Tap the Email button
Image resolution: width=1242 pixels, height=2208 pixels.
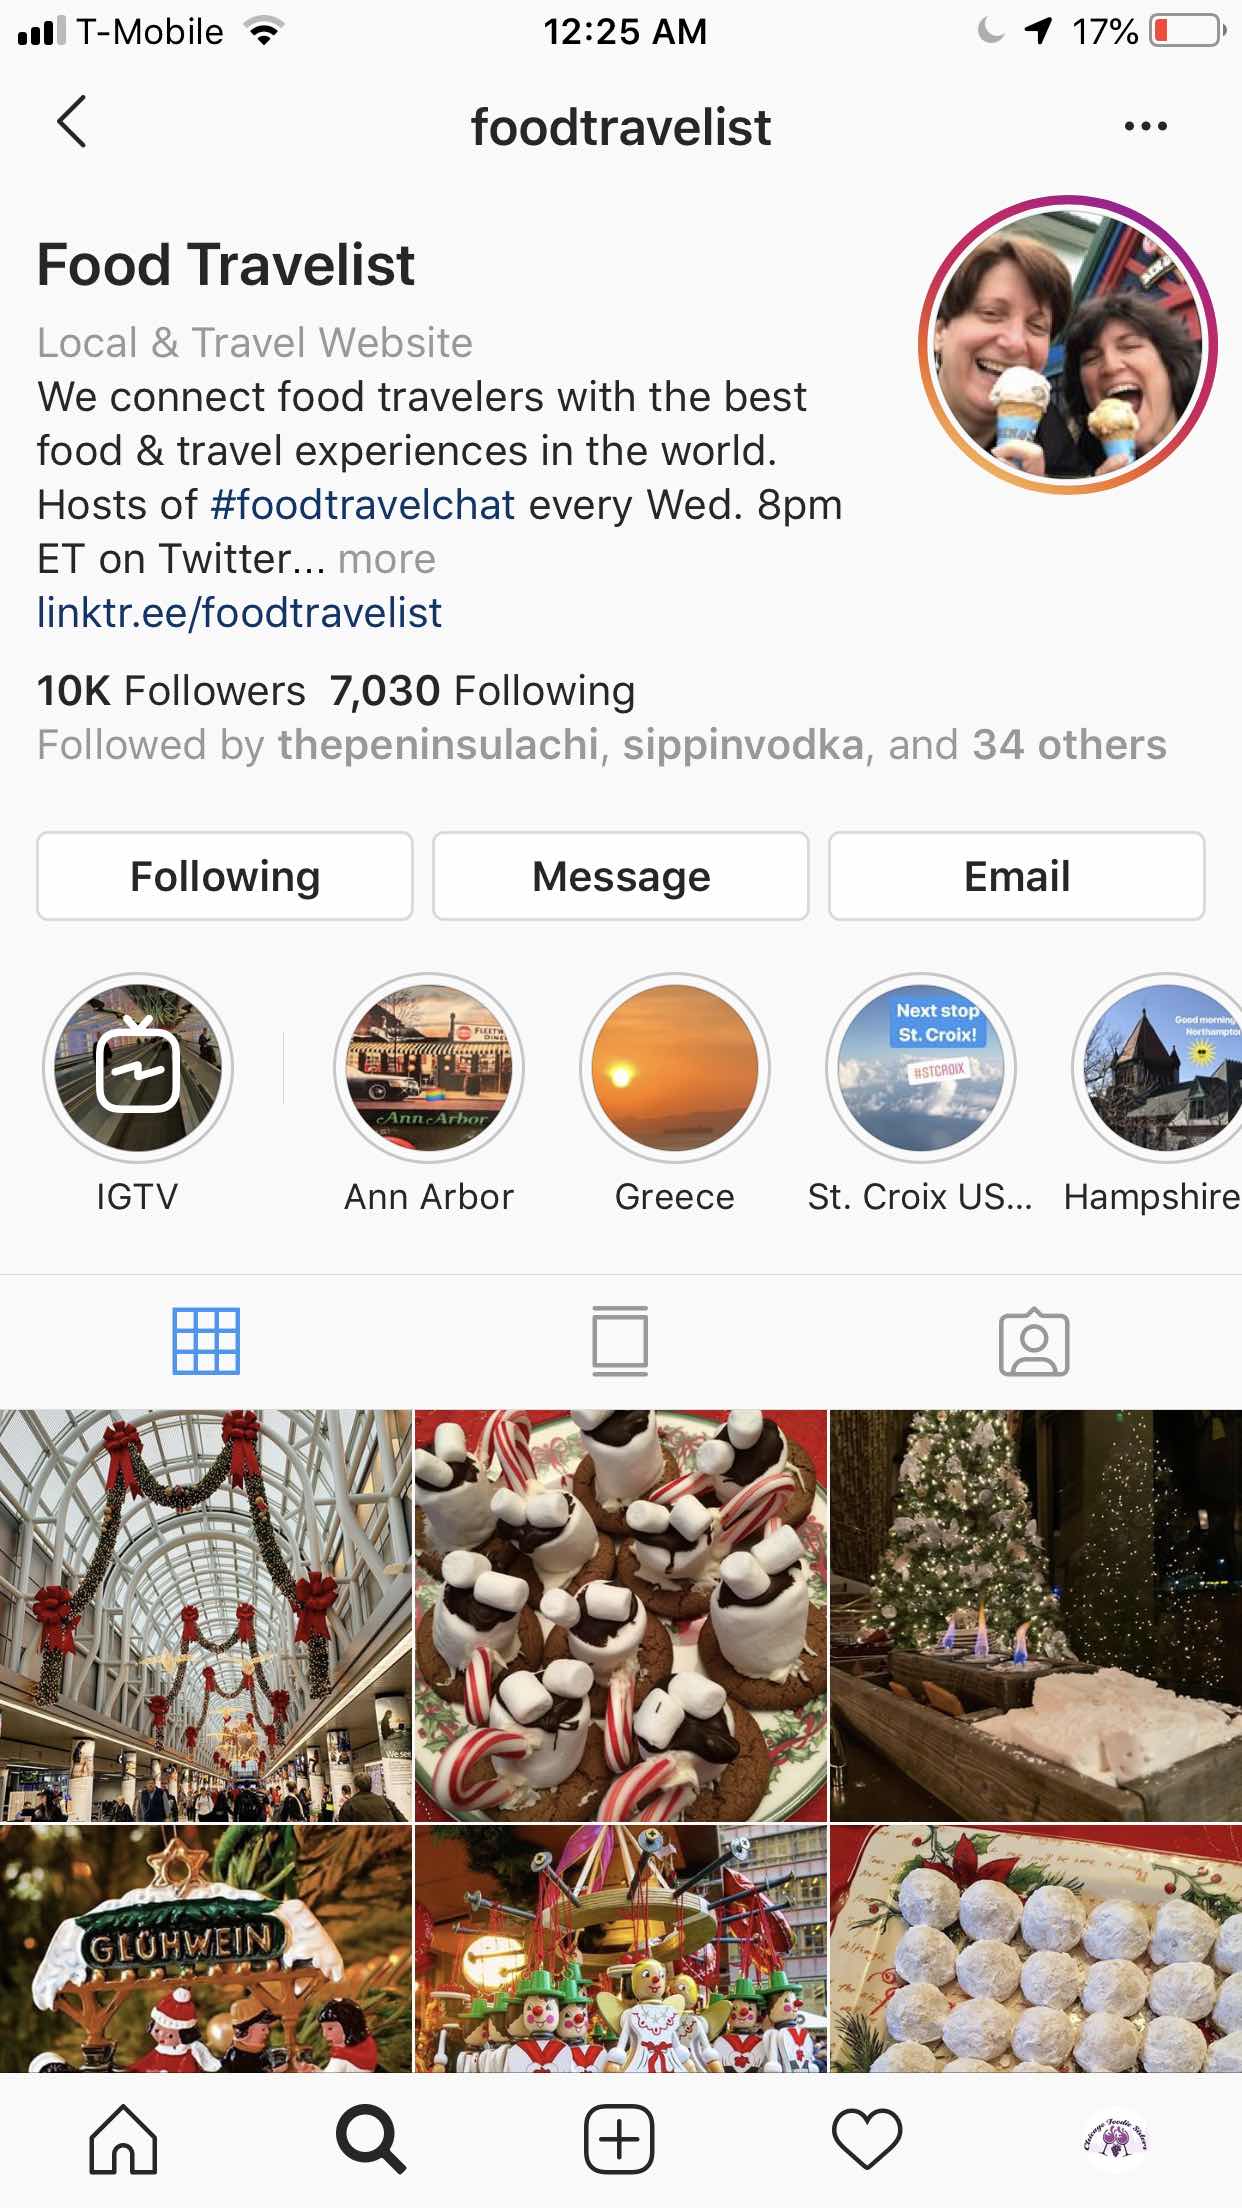(1017, 876)
